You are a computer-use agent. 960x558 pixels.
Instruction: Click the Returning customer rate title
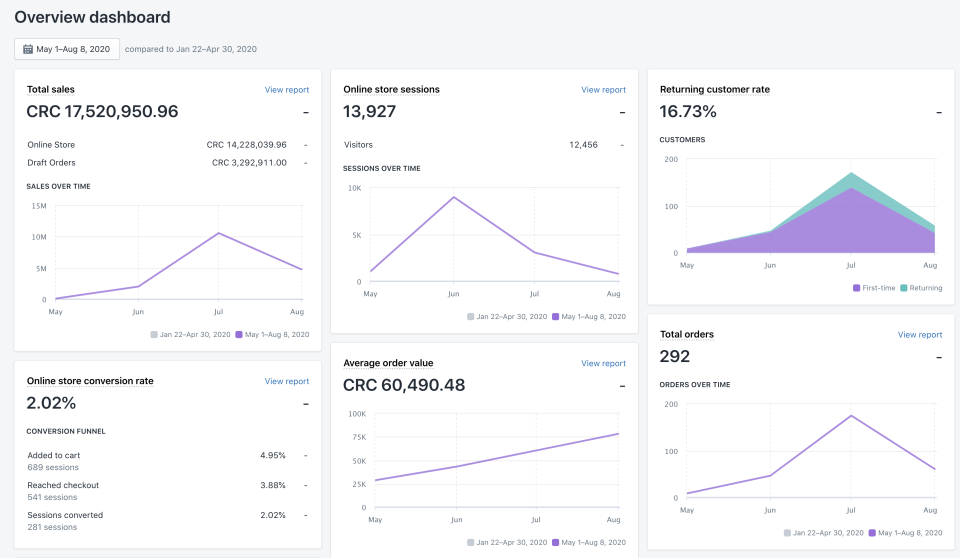pos(714,89)
